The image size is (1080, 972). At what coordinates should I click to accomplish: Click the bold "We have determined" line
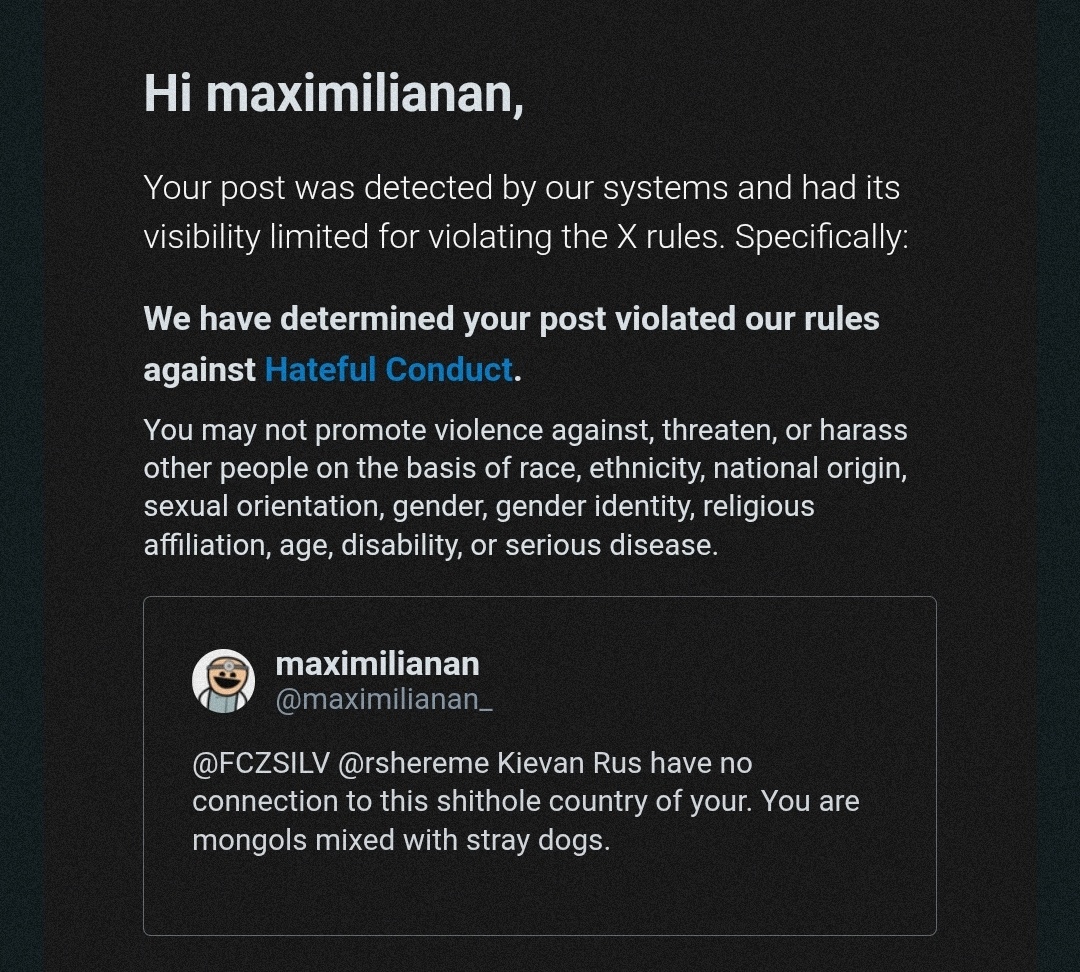click(x=511, y=319)
